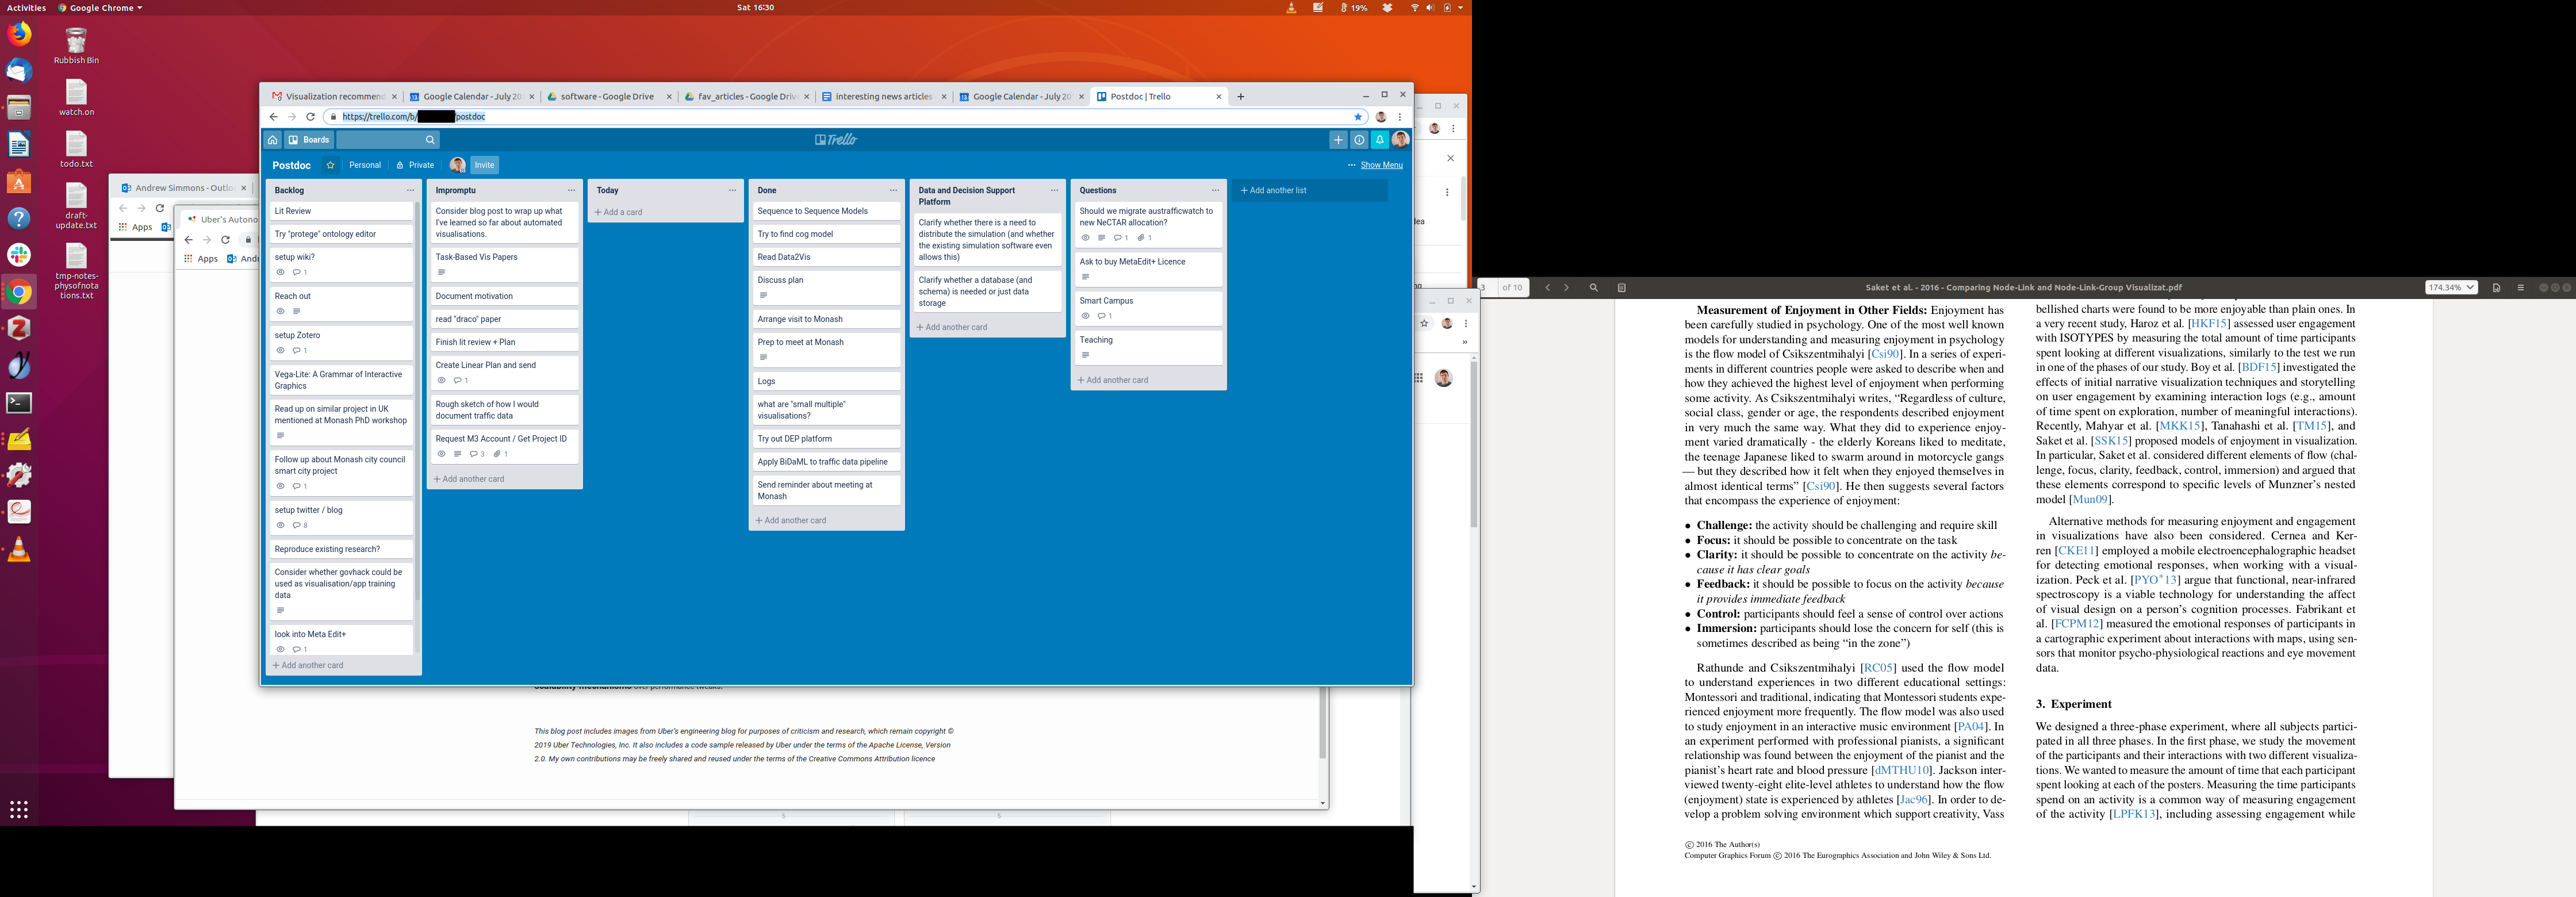Open Trello notifications bell
The image size is (2576, 897).
click(x=1379, y=140)
